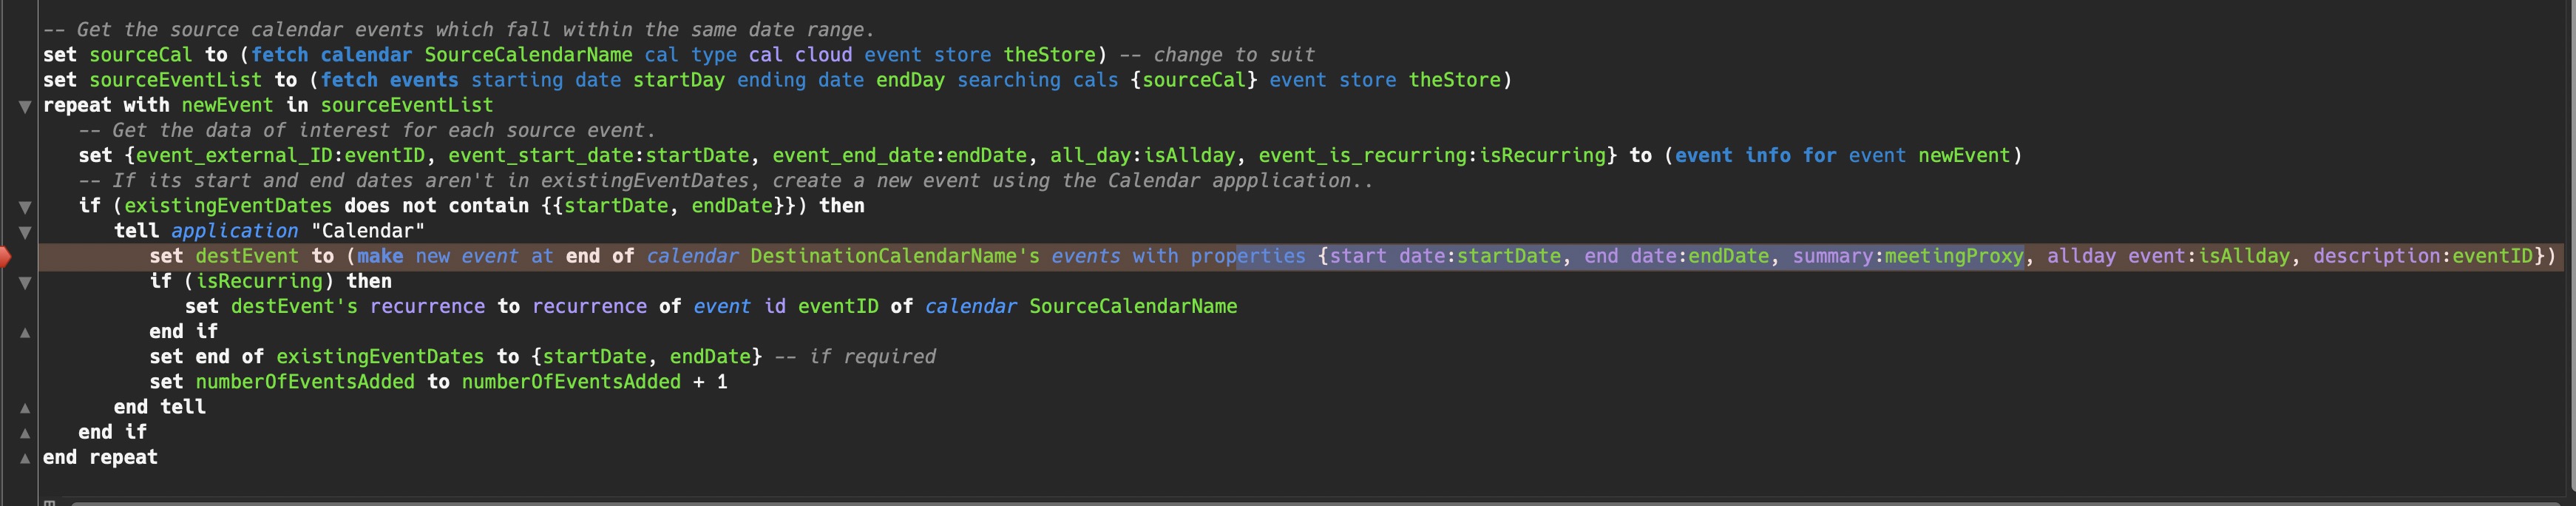Click the 'event_is_recurring' label
This screenshot has height=506, width=2576.
tap(1362, 156)
